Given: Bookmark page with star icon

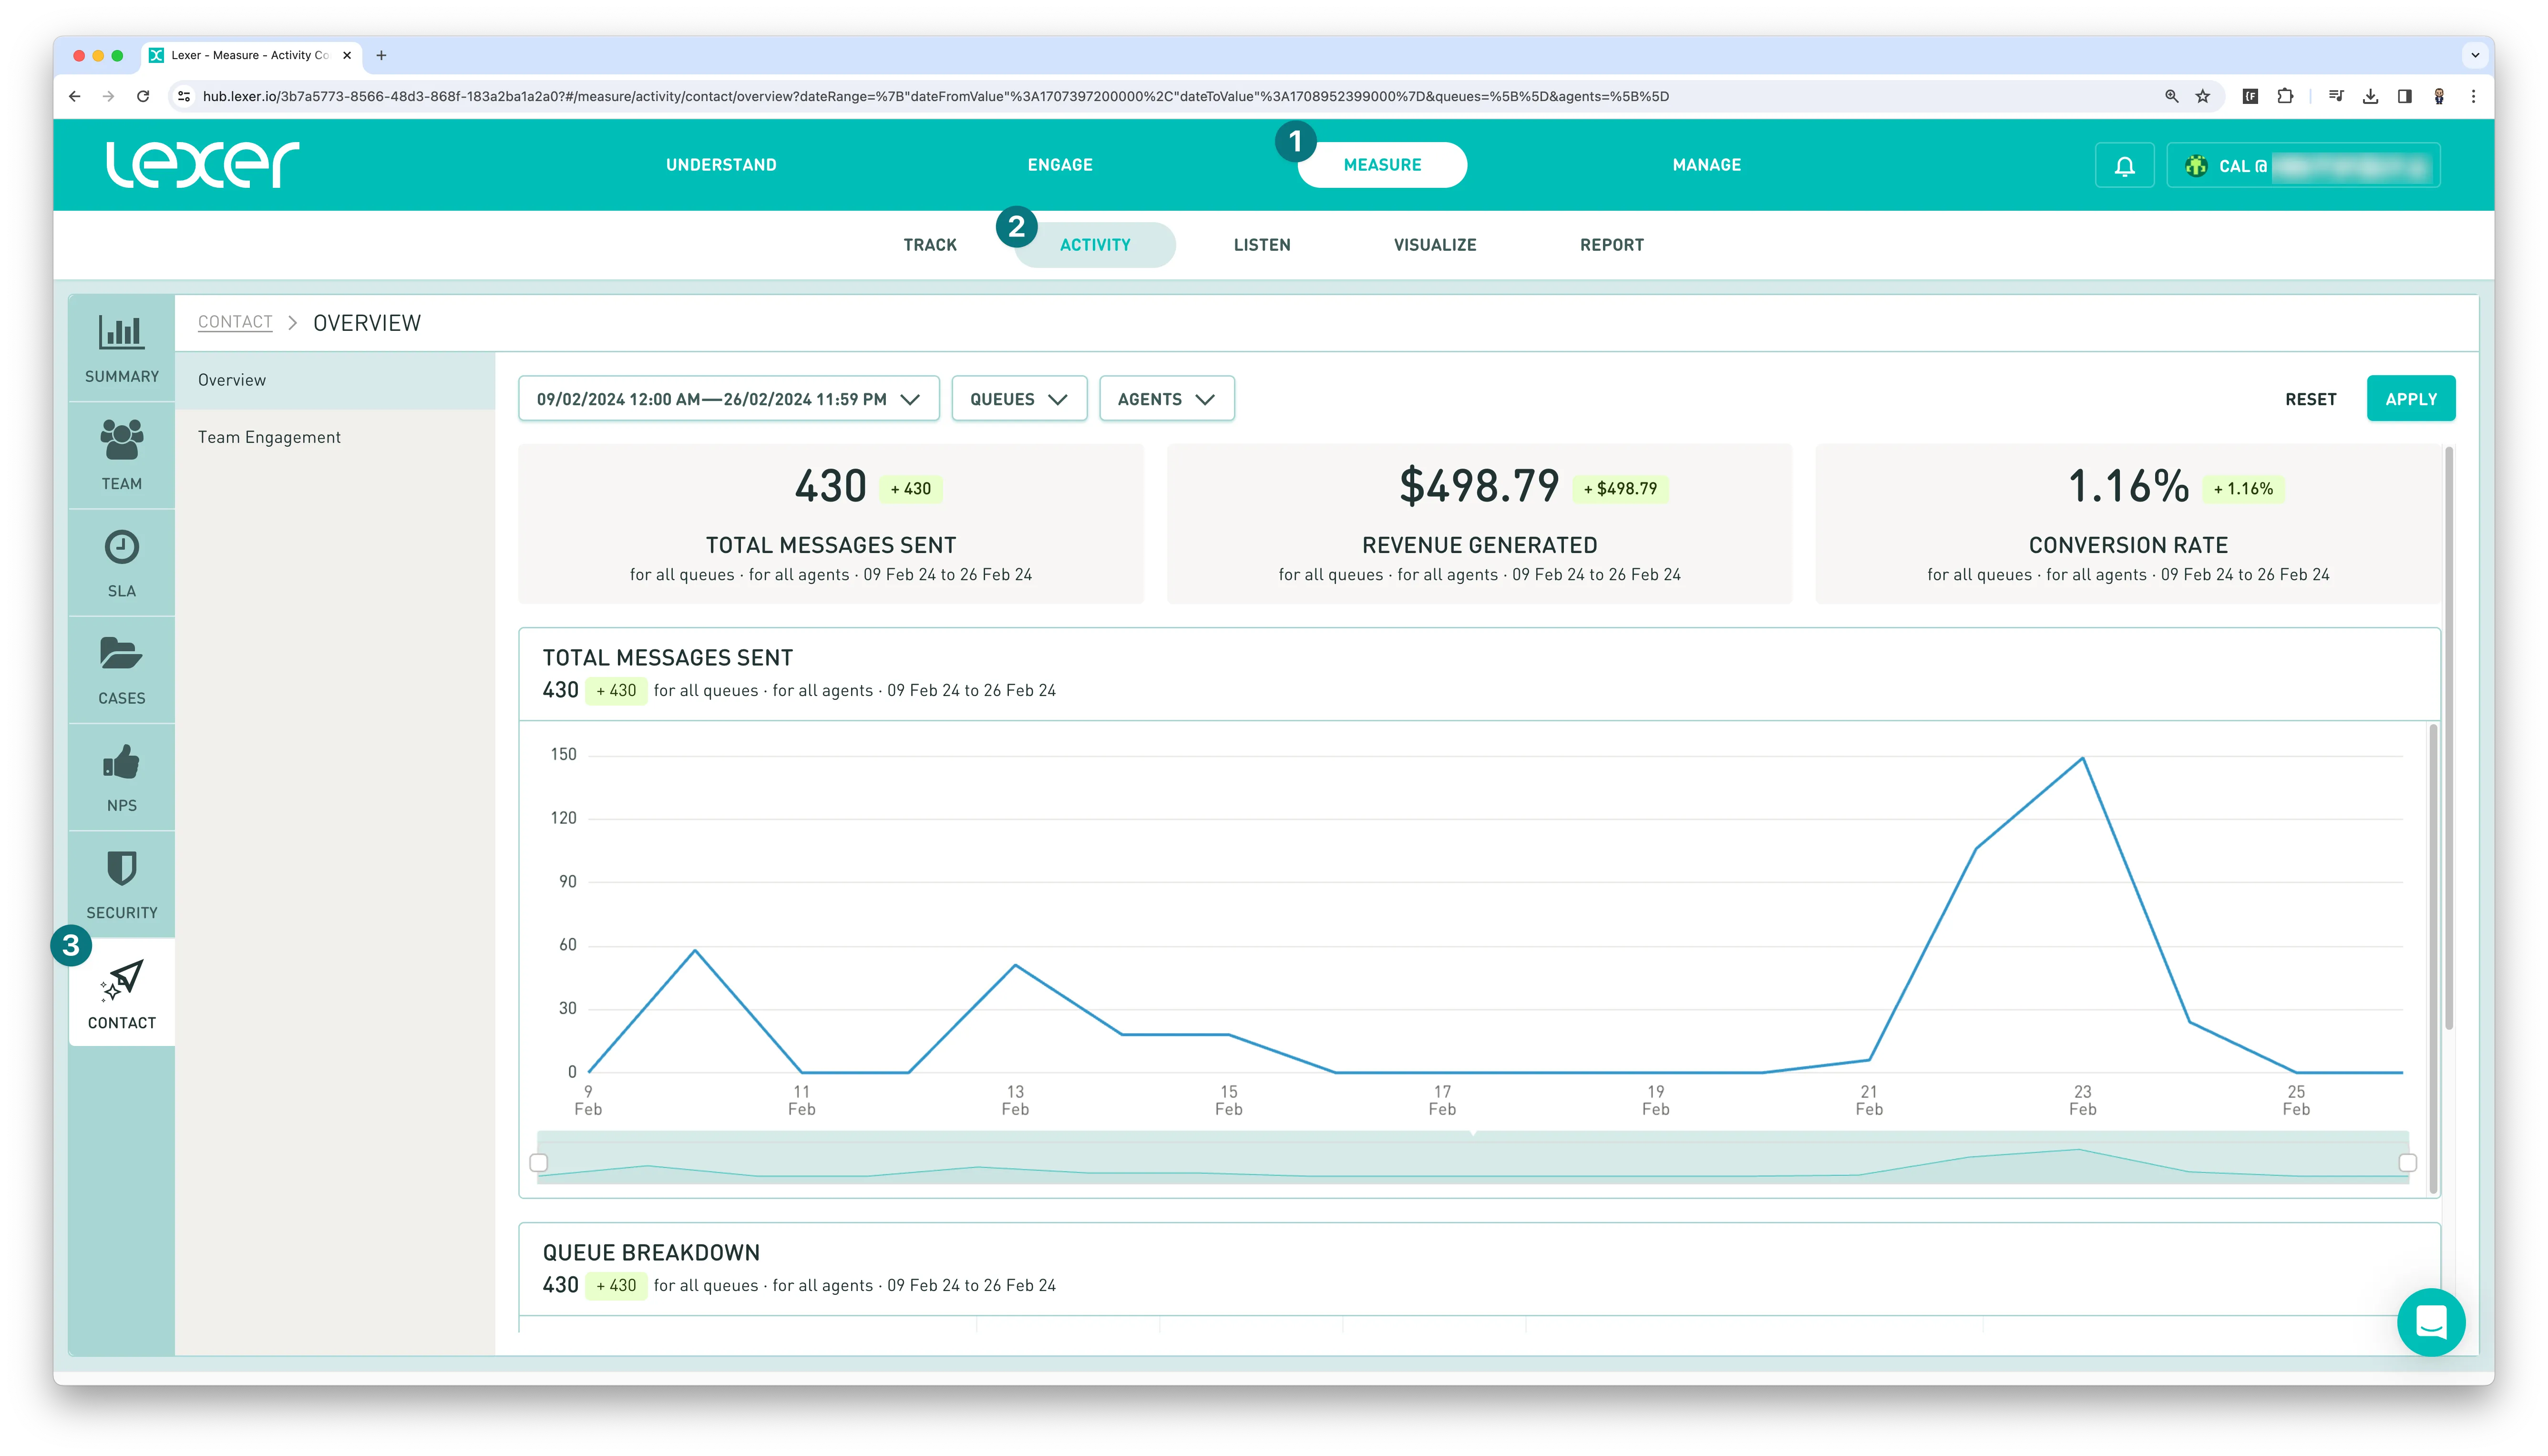Looking at the screenshot, I should [x=2202, y=97].
